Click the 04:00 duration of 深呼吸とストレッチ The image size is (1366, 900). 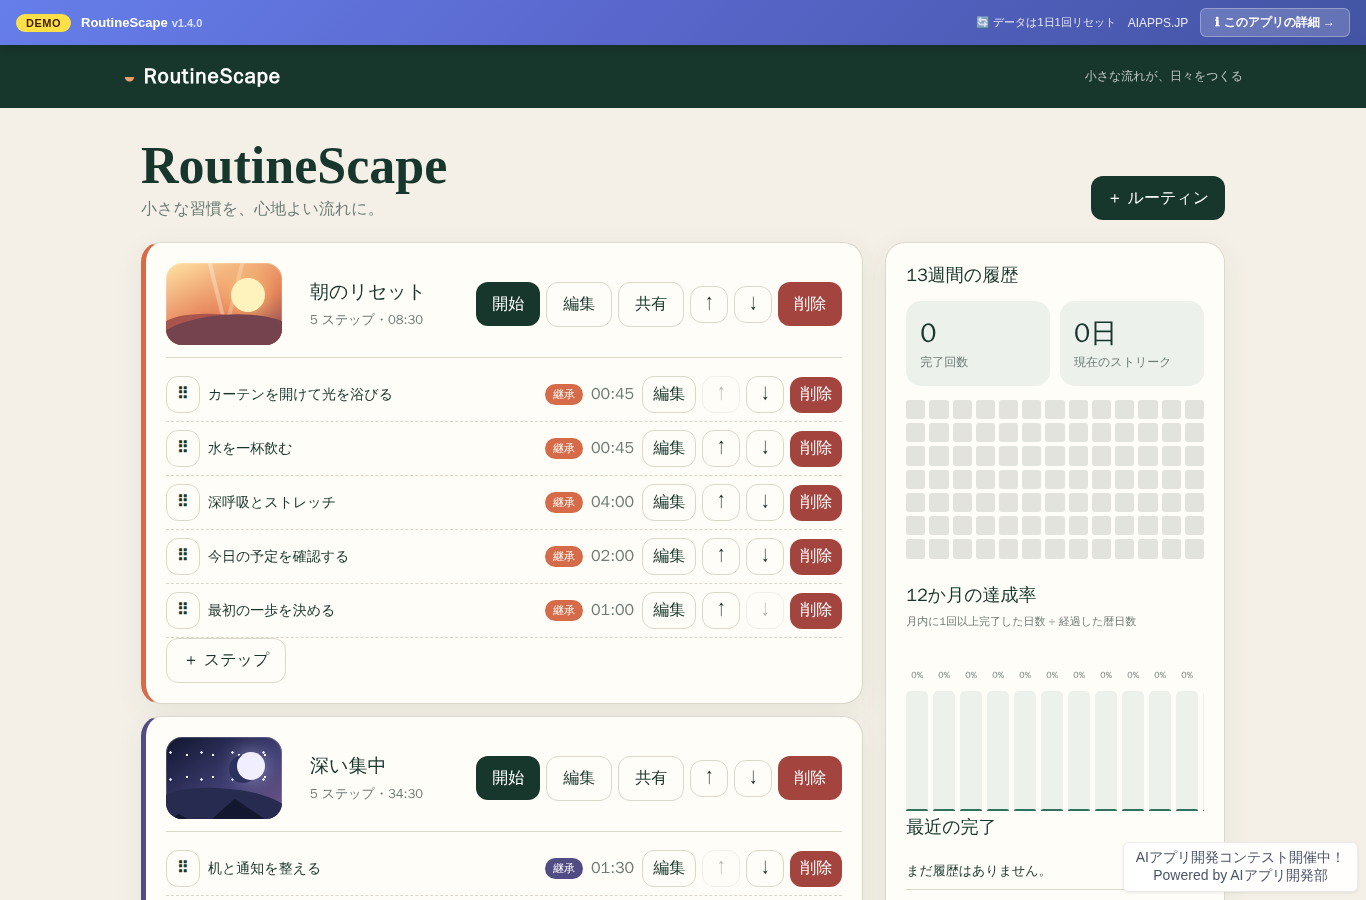612,502
